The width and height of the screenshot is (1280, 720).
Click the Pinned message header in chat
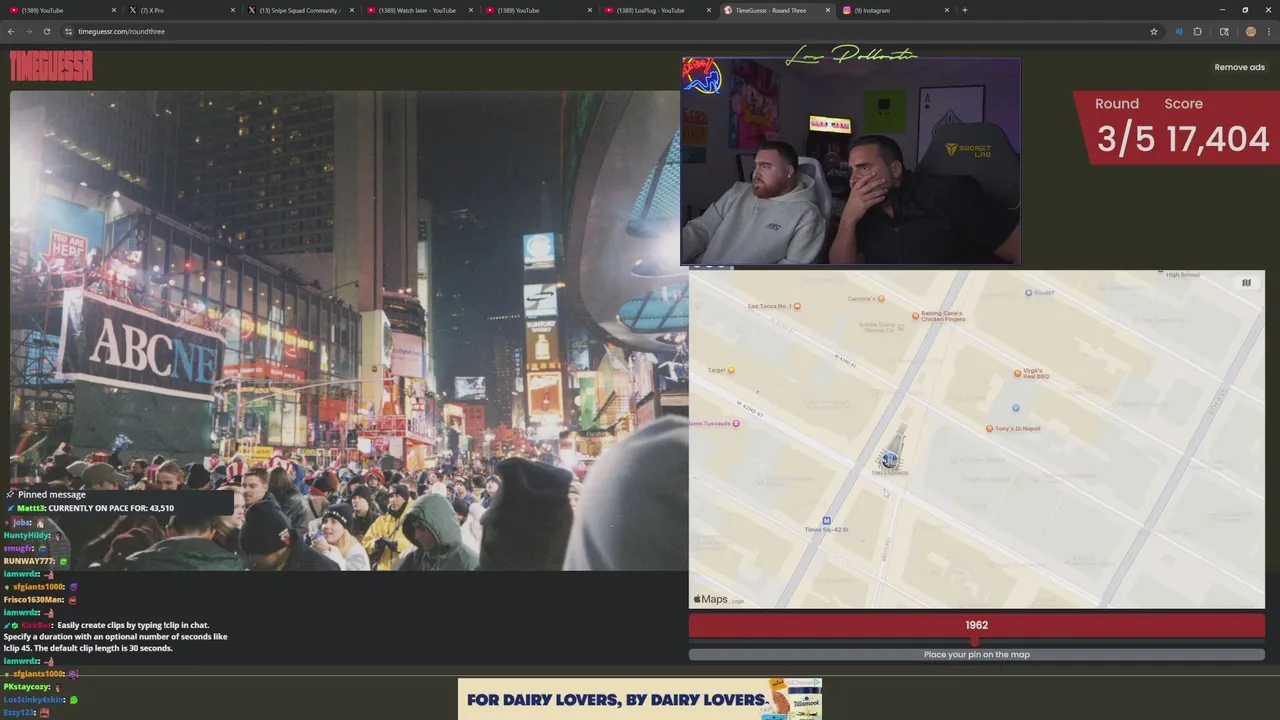point(52,495)
